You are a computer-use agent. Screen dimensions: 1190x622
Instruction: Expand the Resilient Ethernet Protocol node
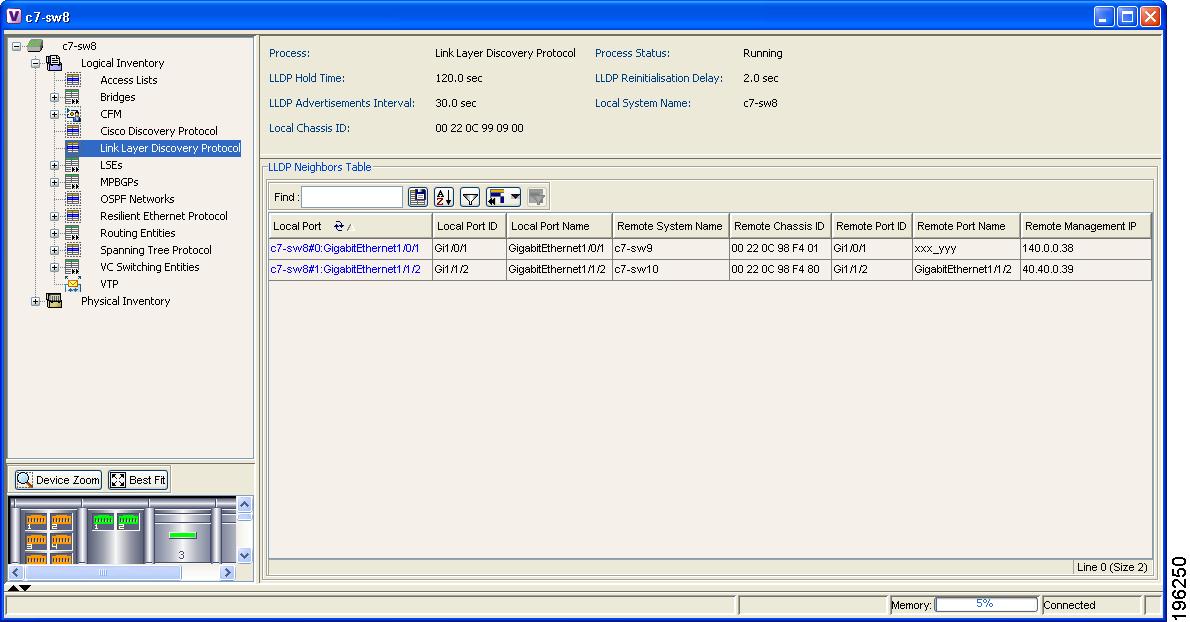(x=55, y=216)
